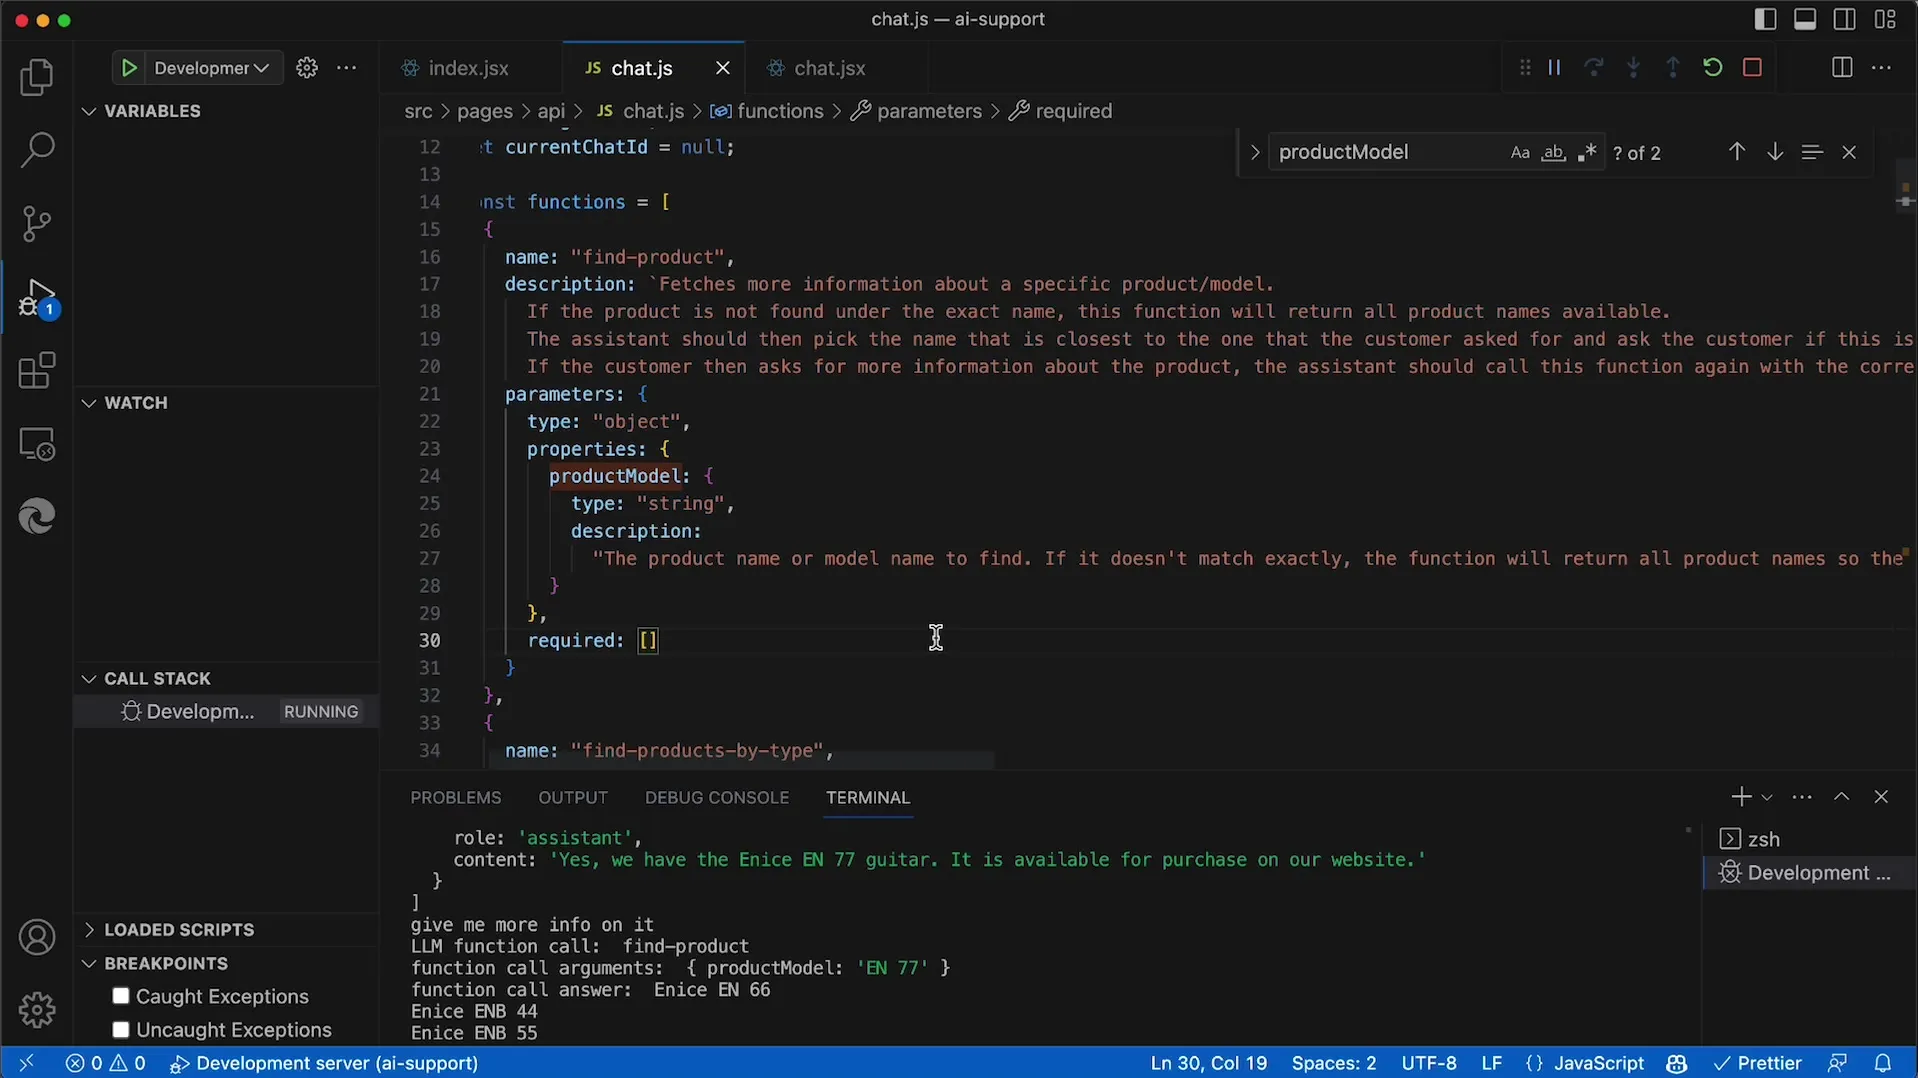
Task: Click debug Step Over button
Action: click(x=1594, y=68)
